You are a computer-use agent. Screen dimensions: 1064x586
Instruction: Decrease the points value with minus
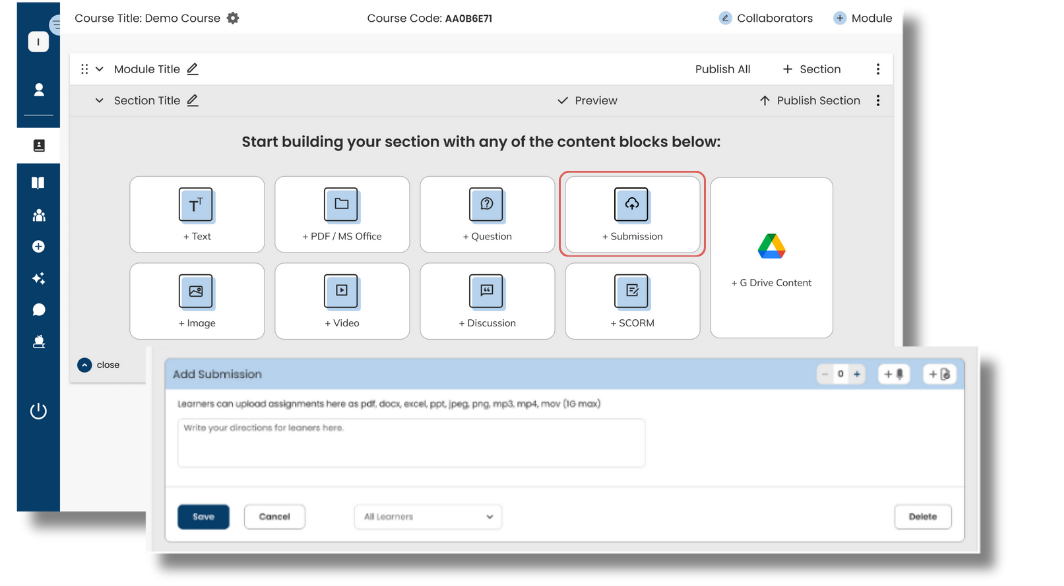[x=825, y=374]
